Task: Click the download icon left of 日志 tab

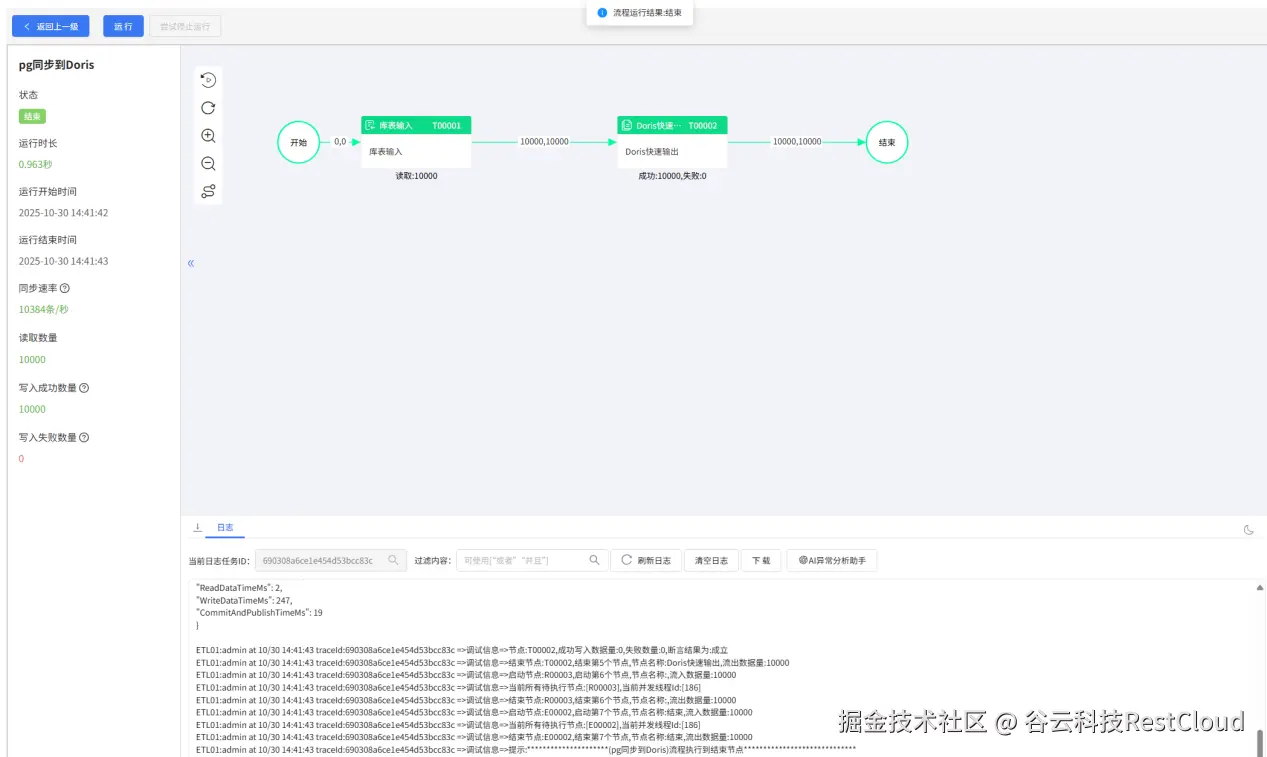Action: click(x=197, y=527)
